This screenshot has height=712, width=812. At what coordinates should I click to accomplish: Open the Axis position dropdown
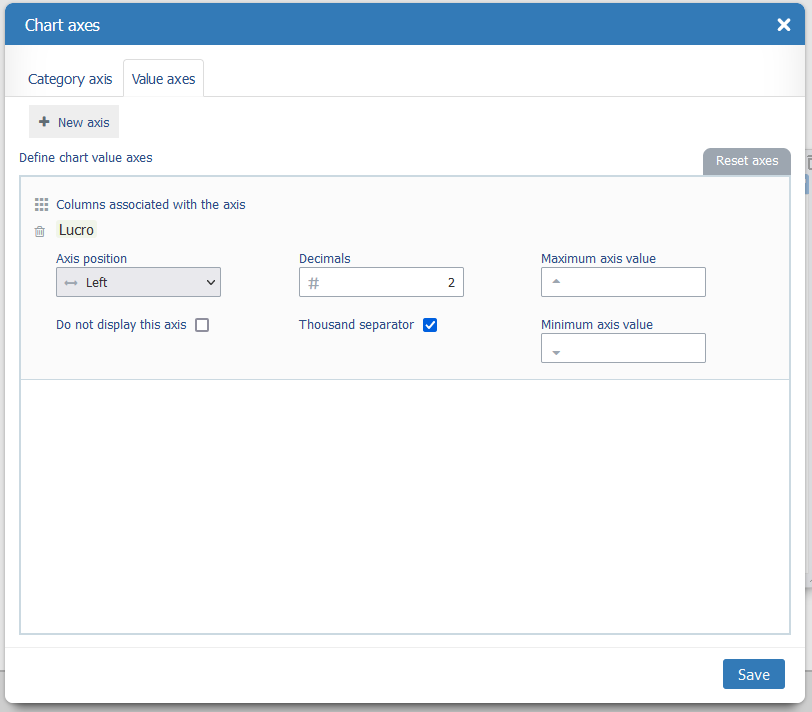(x=138, y=283)
